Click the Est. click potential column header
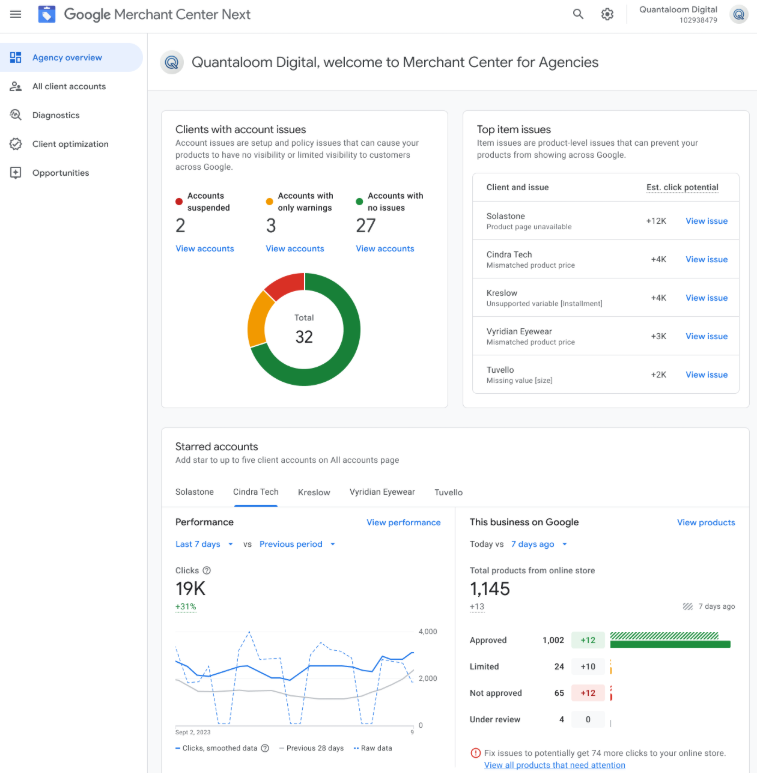Viewport: 757px width, 773px height. 682,187
